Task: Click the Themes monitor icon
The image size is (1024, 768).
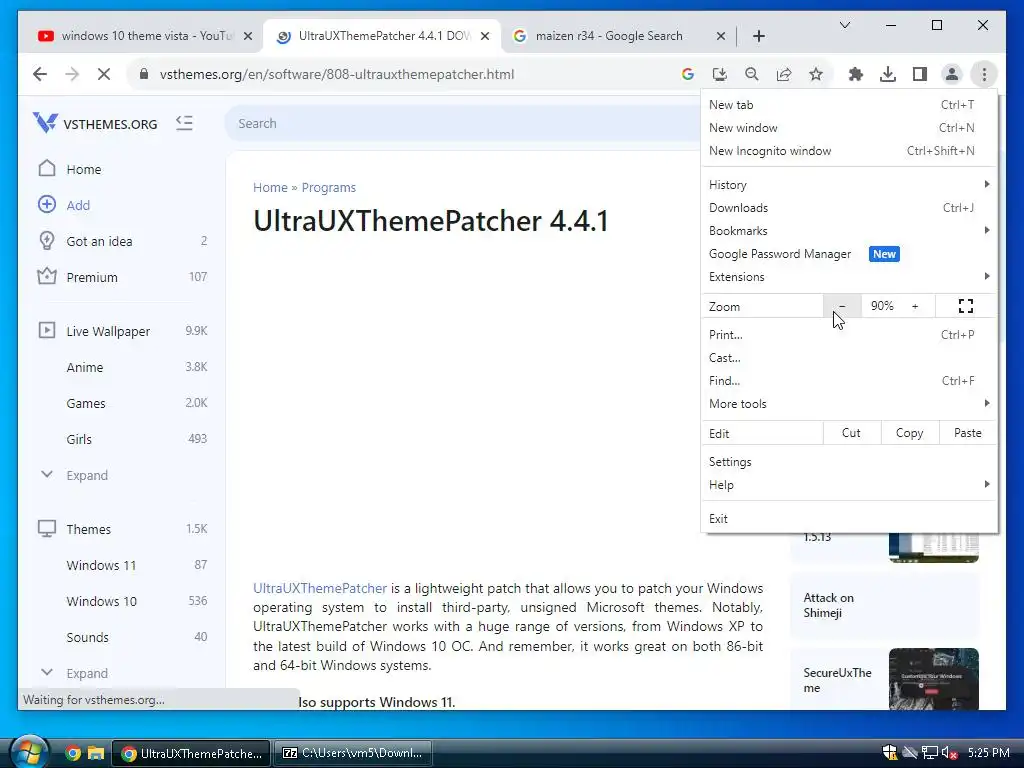Action: [46, 528]
